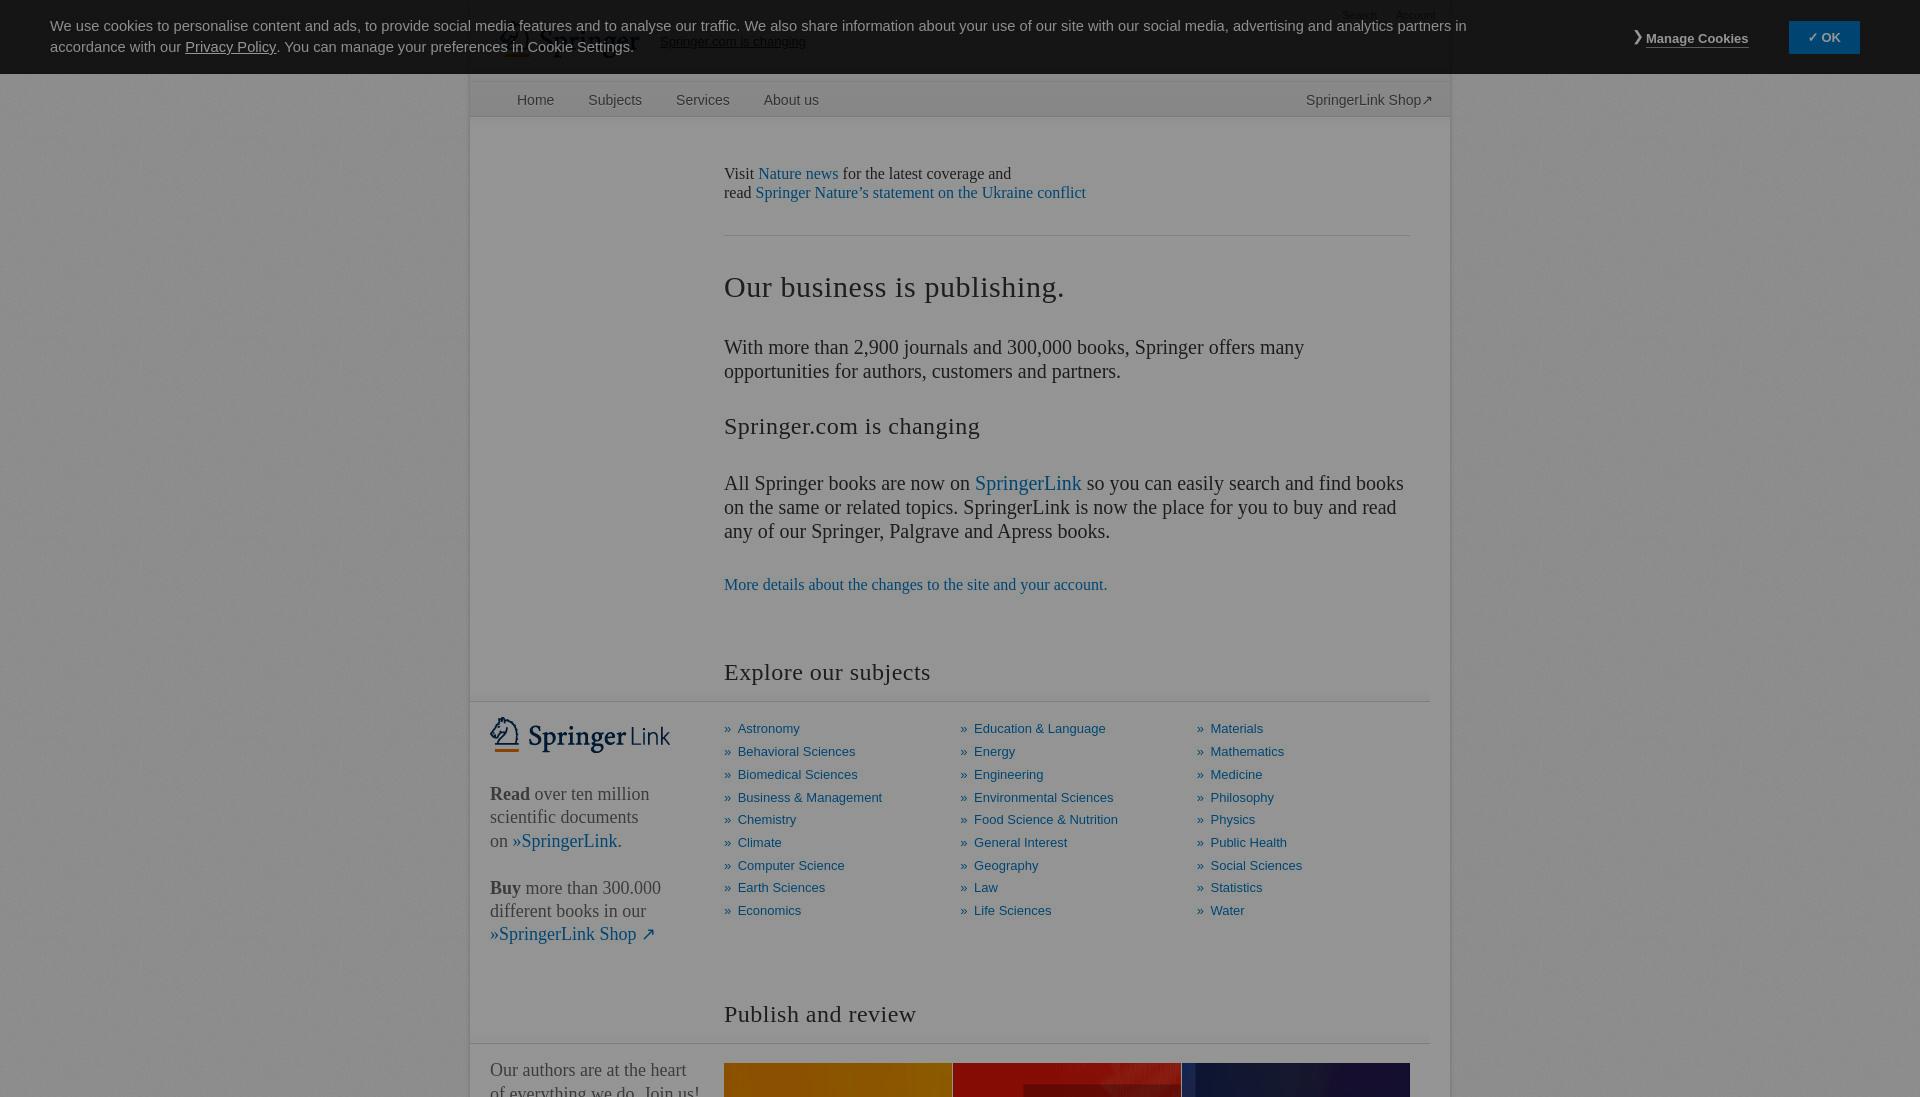Select the Computer Science subject
1920x1097 pixels.
point(791,866)
